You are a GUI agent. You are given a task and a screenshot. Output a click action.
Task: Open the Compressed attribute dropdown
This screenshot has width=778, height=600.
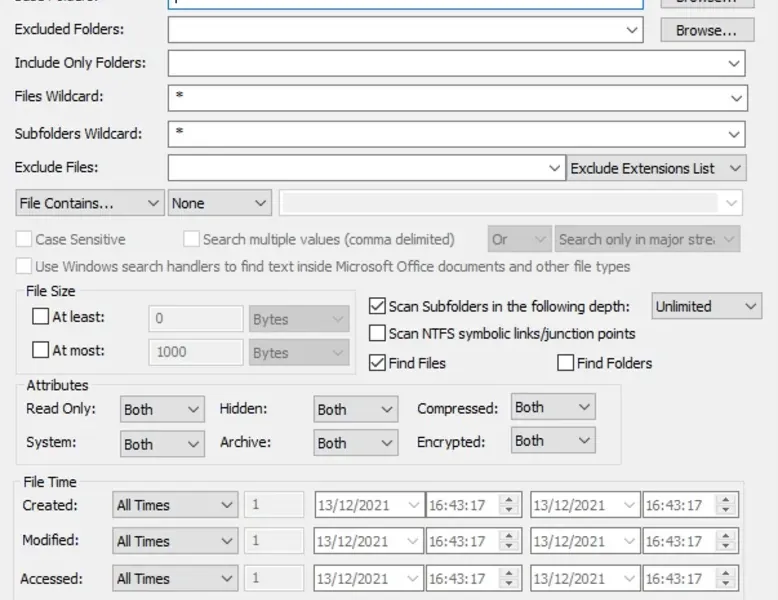point(553,407)
